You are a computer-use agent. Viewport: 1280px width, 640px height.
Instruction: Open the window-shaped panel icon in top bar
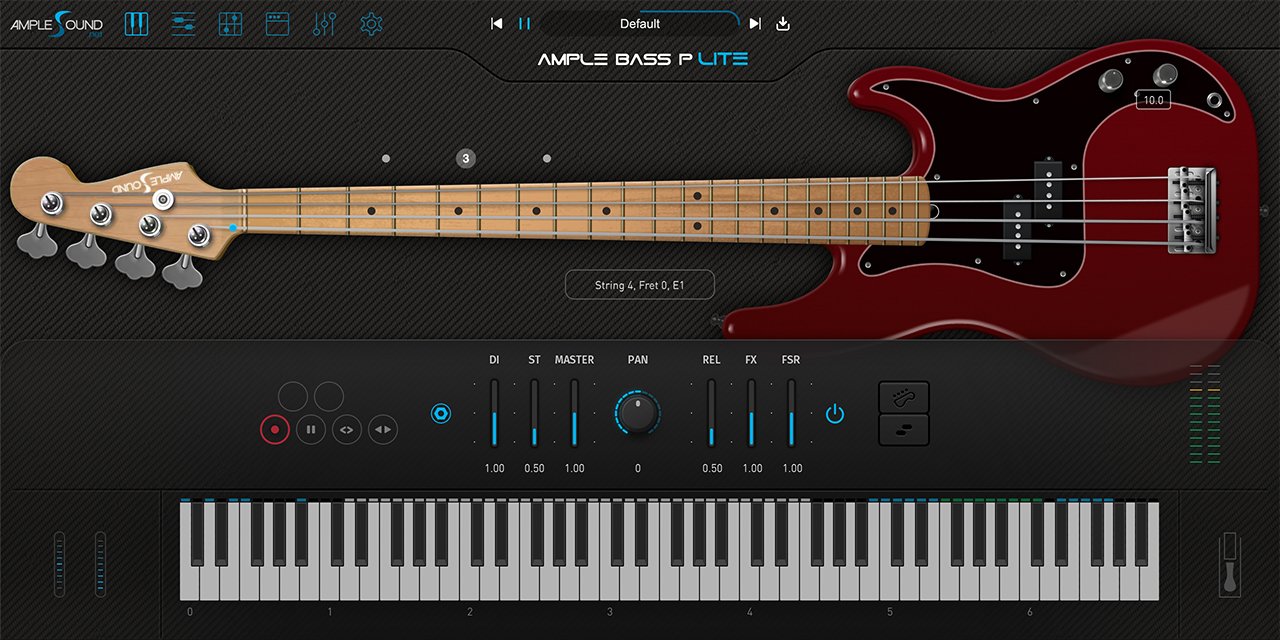coord(277,24)
